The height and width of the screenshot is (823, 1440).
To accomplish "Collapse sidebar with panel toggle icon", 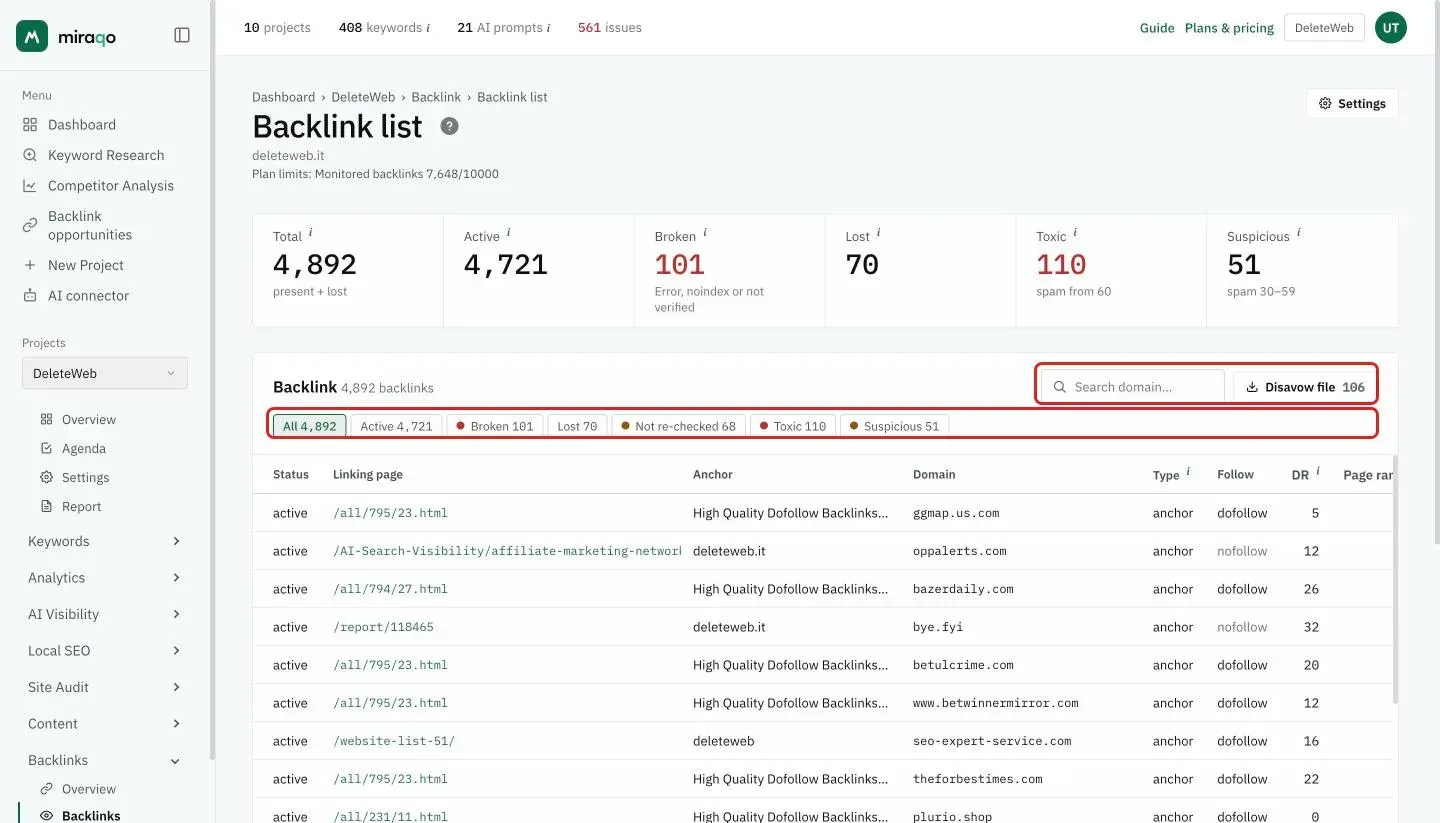I will tap(182, 35).
